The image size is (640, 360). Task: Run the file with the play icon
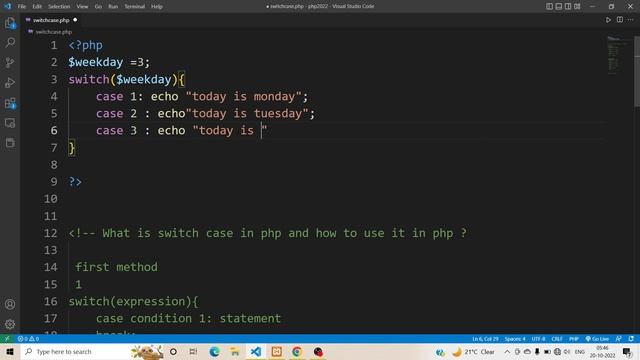(608, 20)
